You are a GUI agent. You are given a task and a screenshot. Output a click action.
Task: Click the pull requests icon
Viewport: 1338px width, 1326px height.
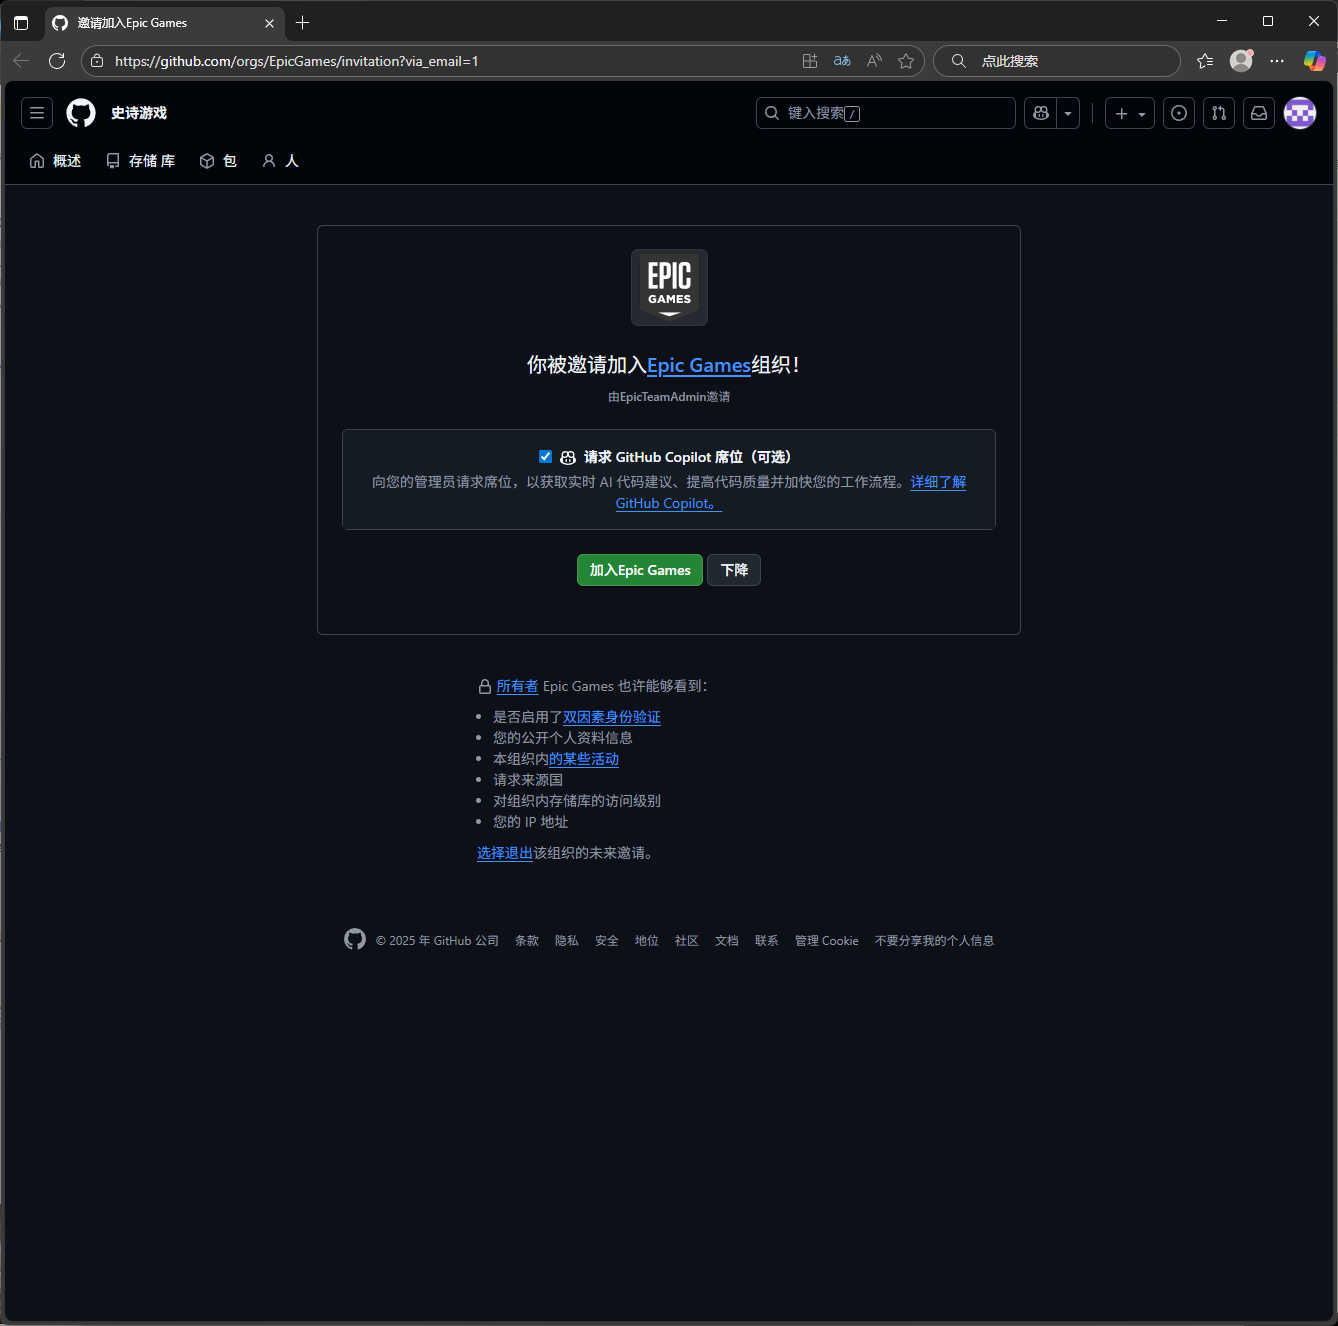(1218, 113)
